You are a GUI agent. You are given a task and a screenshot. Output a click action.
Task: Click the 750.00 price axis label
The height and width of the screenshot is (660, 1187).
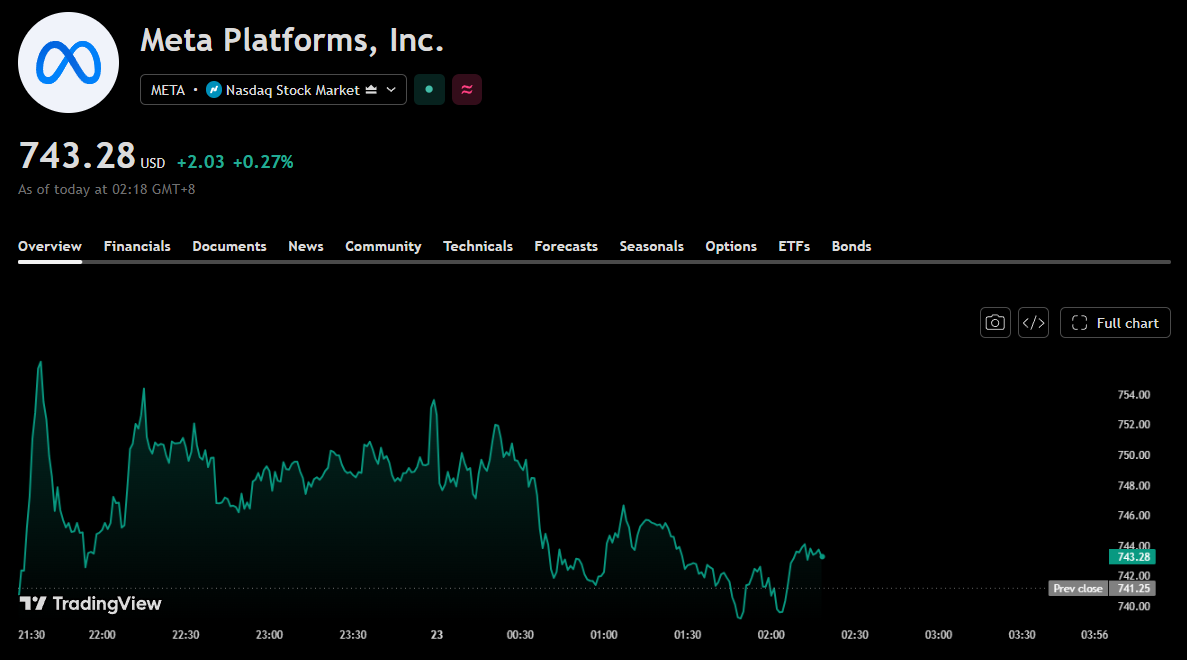(1133, 455)
